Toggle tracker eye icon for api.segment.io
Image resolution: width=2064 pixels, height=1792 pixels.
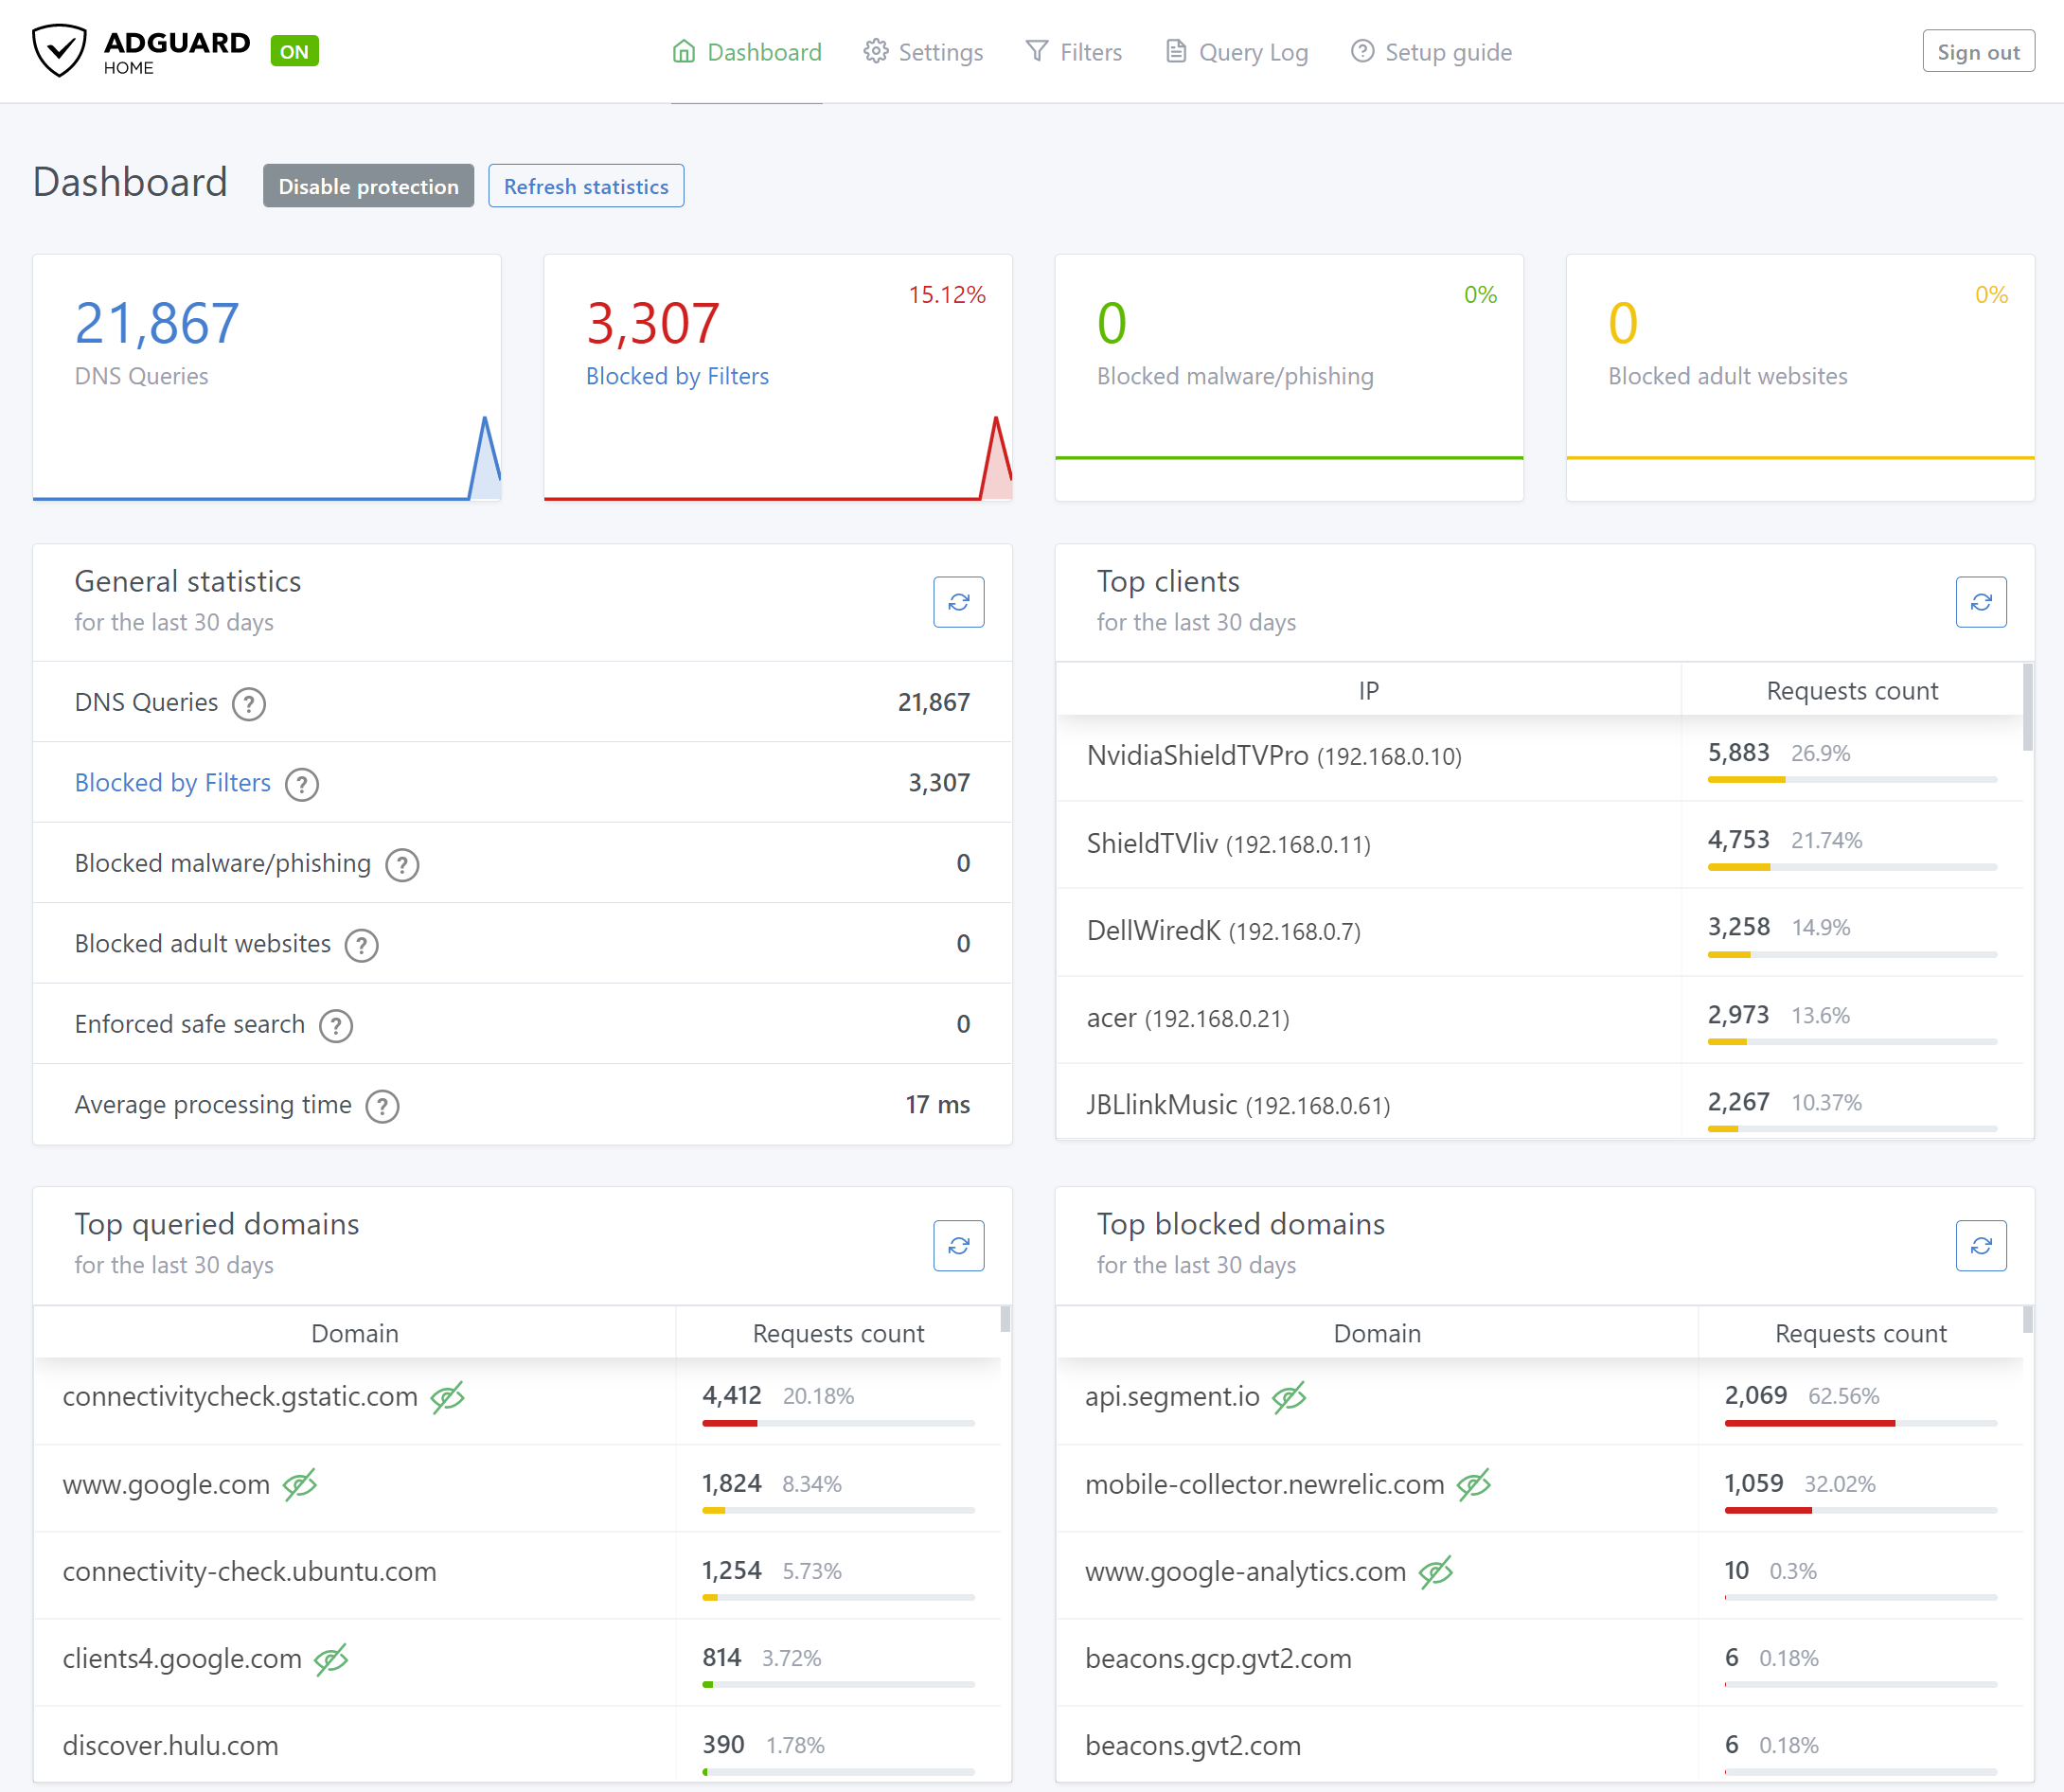pyautogui.click(x=1289, y=1397)
